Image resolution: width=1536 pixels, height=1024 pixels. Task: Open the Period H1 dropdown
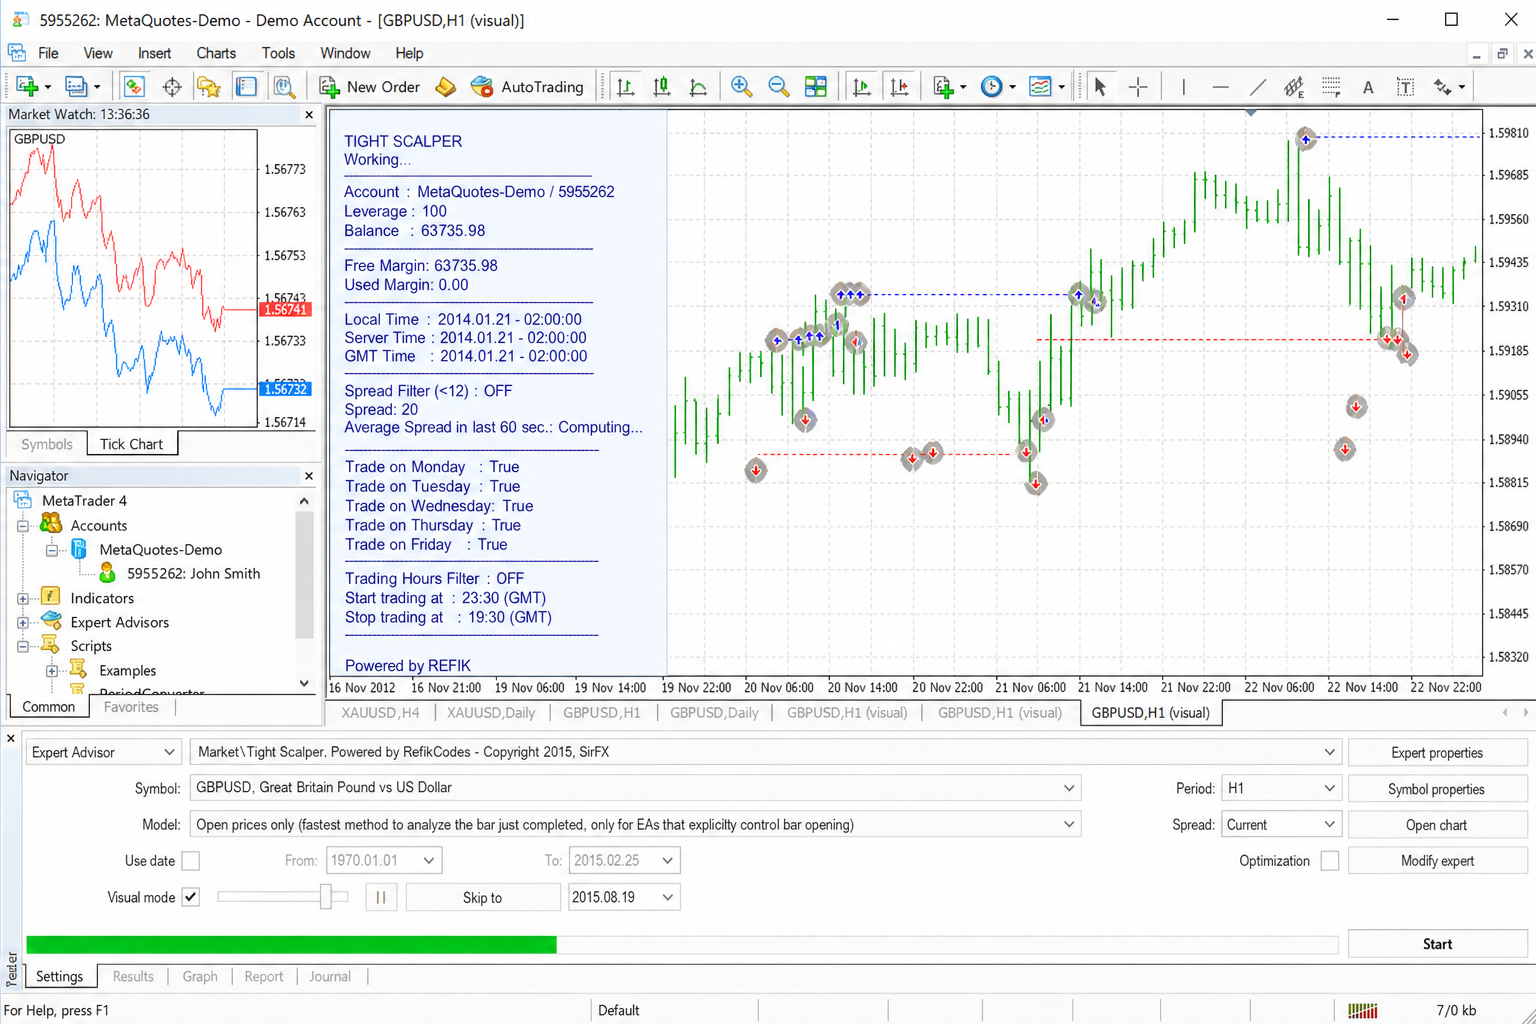coord(1280,788)
